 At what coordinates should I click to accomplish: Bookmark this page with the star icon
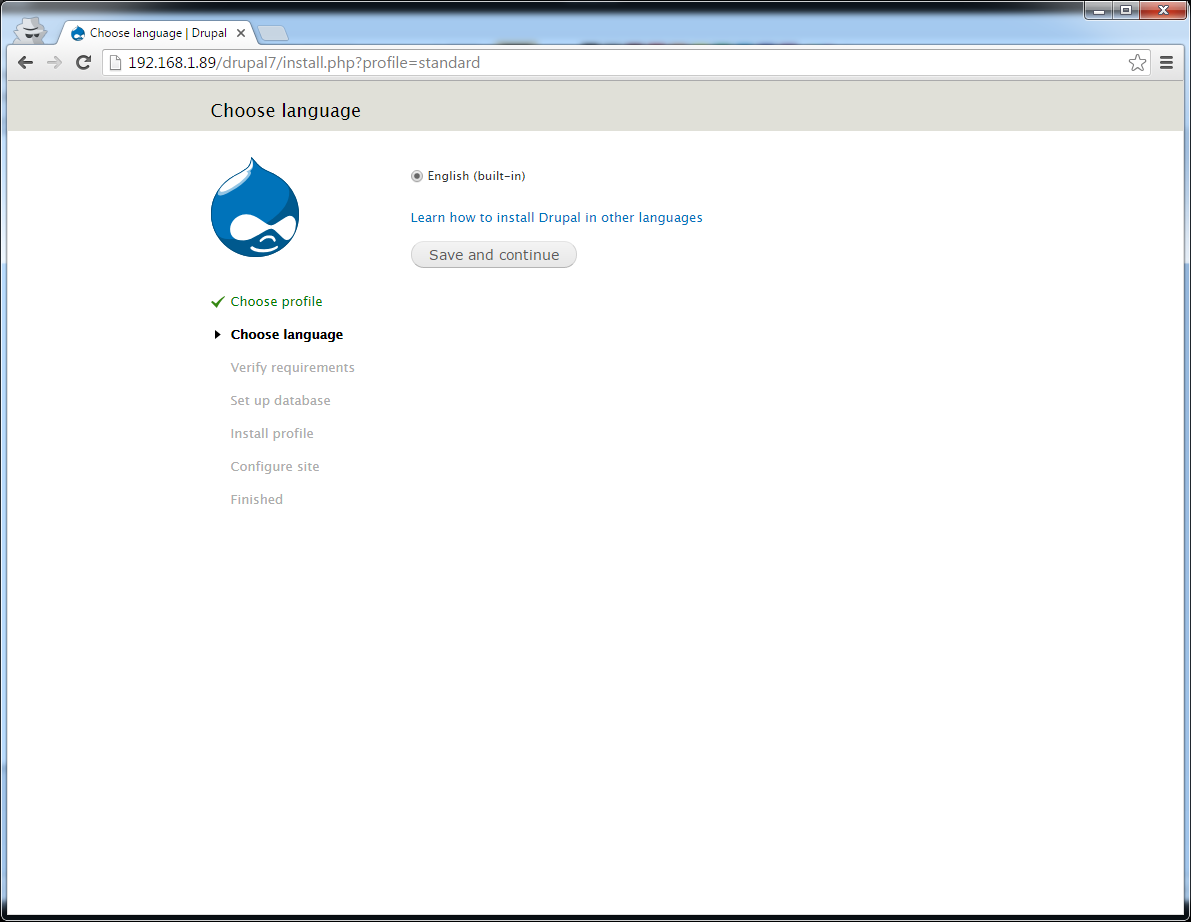1137,63
